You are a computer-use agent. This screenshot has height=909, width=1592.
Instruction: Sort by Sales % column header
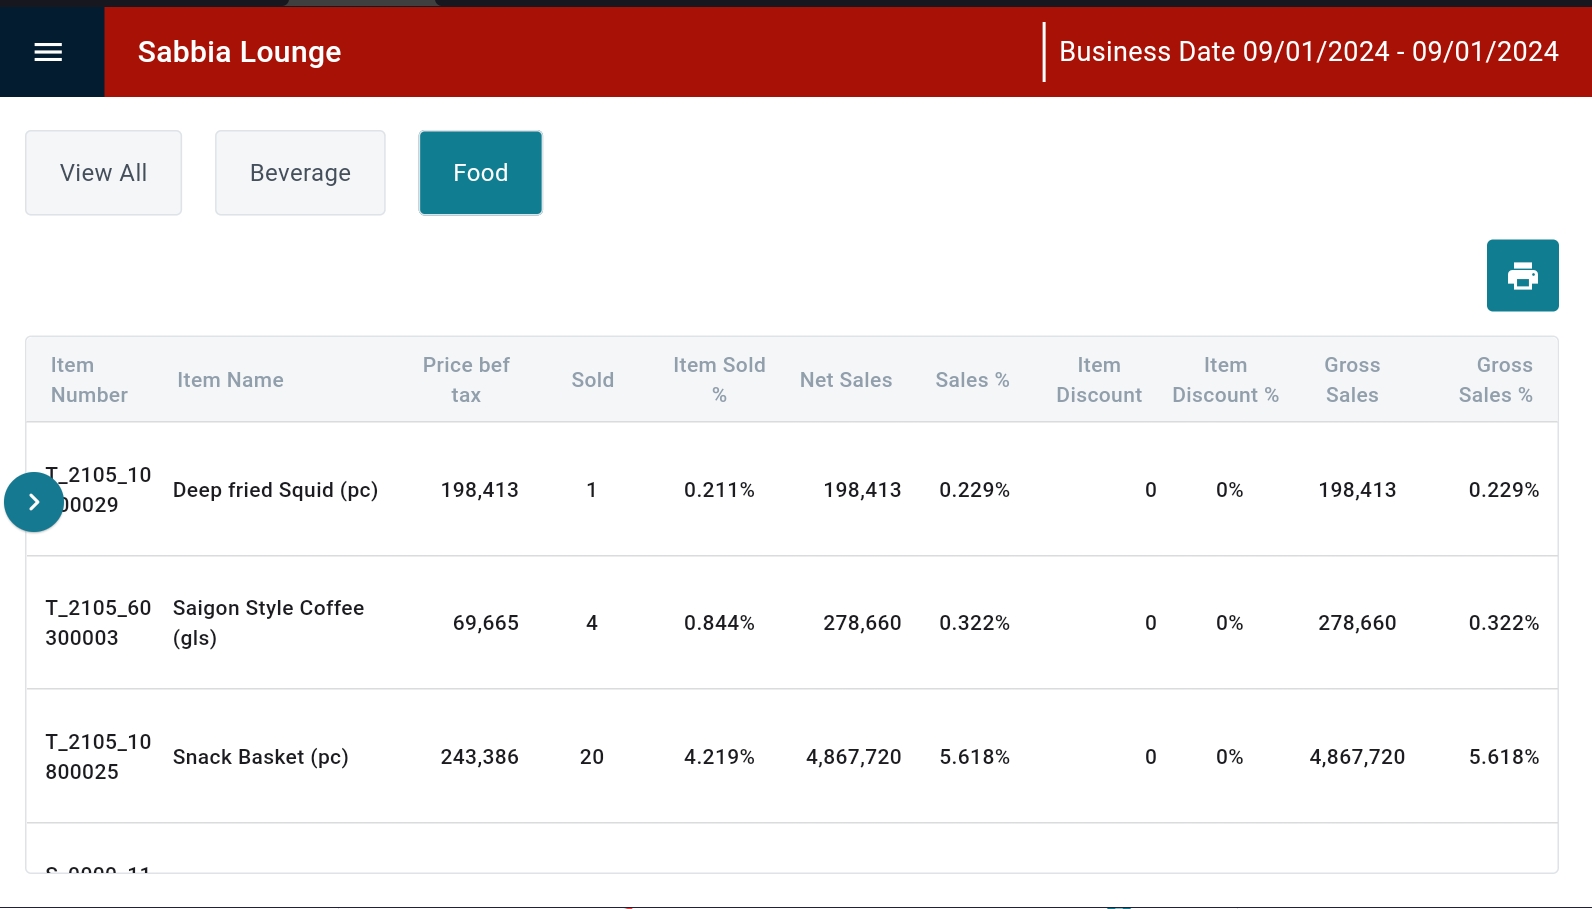(972, 380)
